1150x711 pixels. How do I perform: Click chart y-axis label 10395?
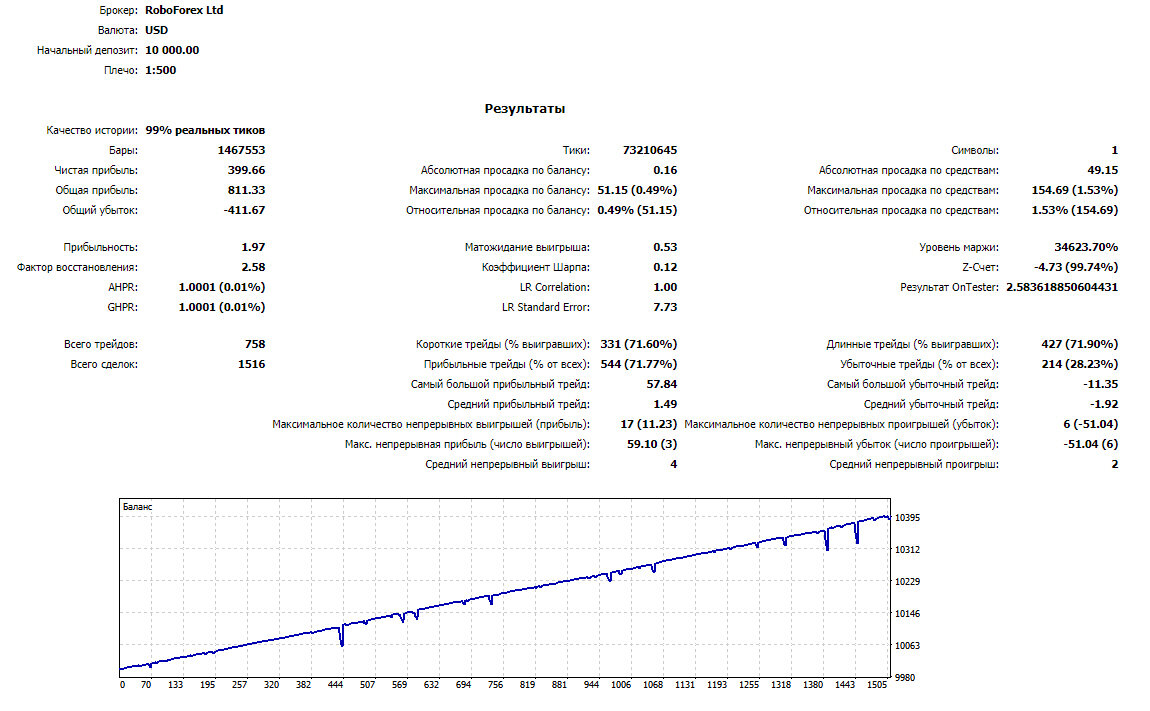pyautogui.click(x=907, y=518)
